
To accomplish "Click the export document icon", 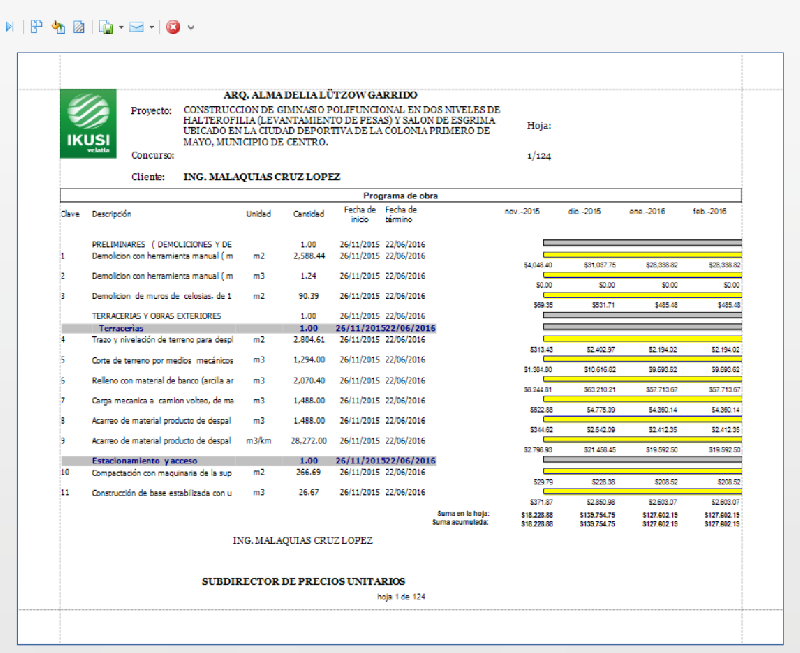I will 105,27.
